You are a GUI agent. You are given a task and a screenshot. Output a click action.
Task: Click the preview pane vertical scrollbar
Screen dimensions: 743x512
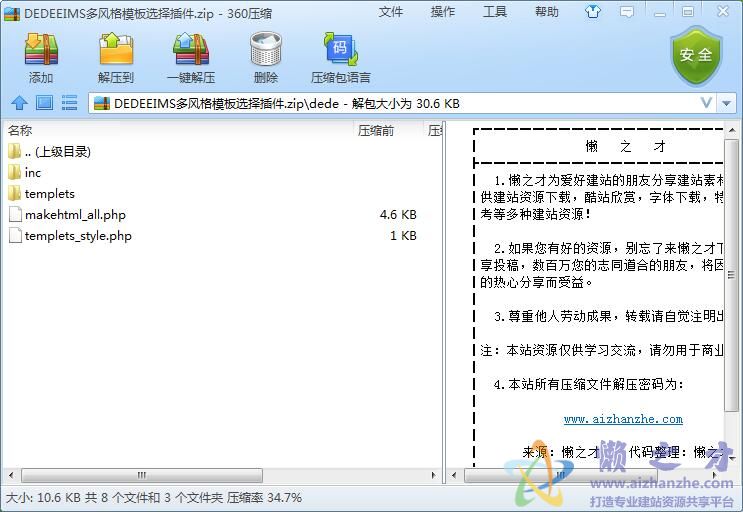731,300
